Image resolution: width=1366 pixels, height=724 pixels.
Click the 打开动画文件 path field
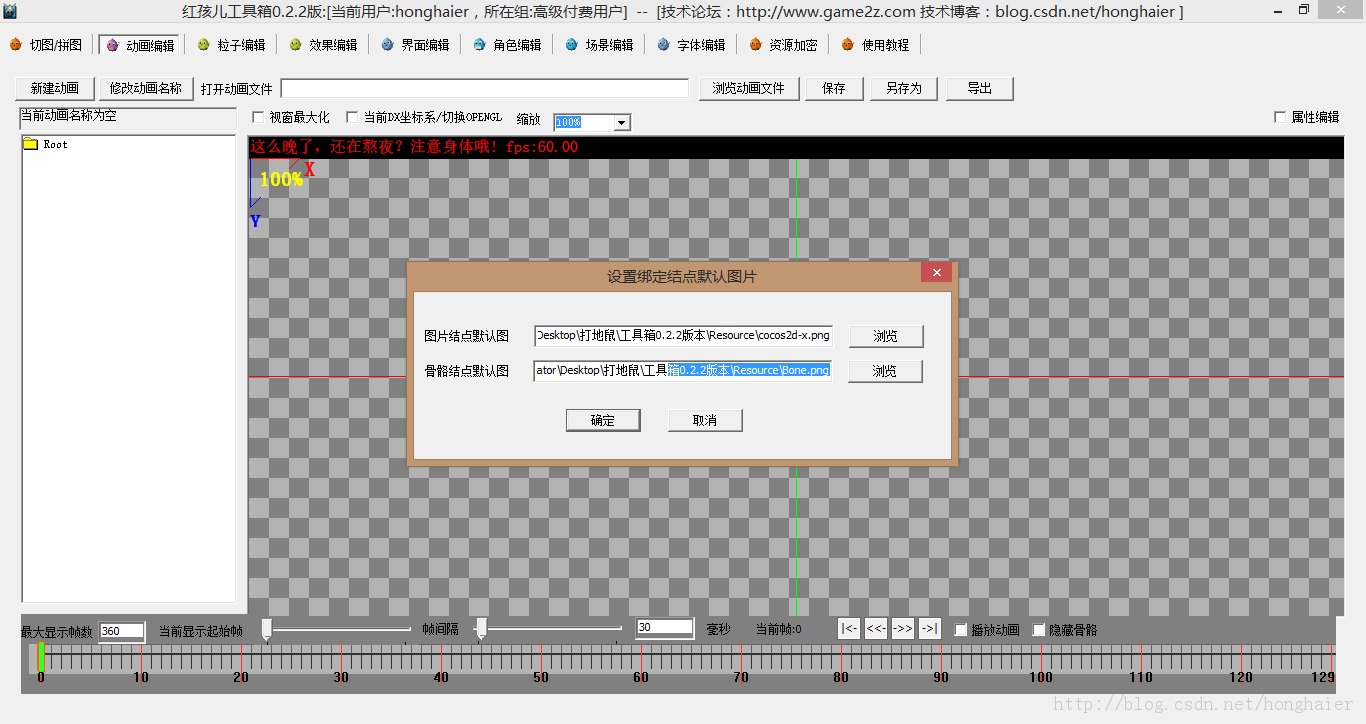tap(485, 89)
